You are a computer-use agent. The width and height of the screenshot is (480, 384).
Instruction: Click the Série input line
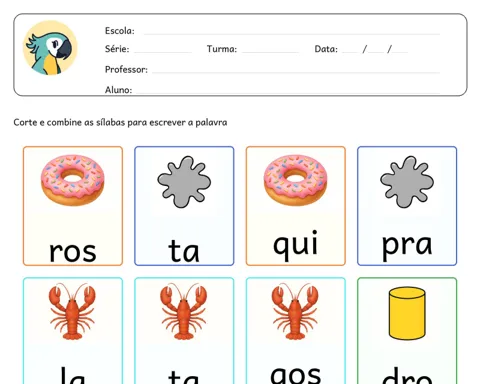163,50
